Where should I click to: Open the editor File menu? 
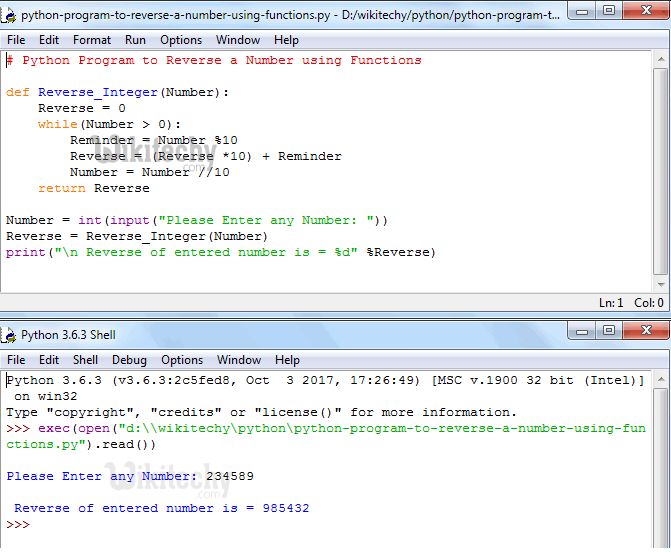click(x=16, y=40)
